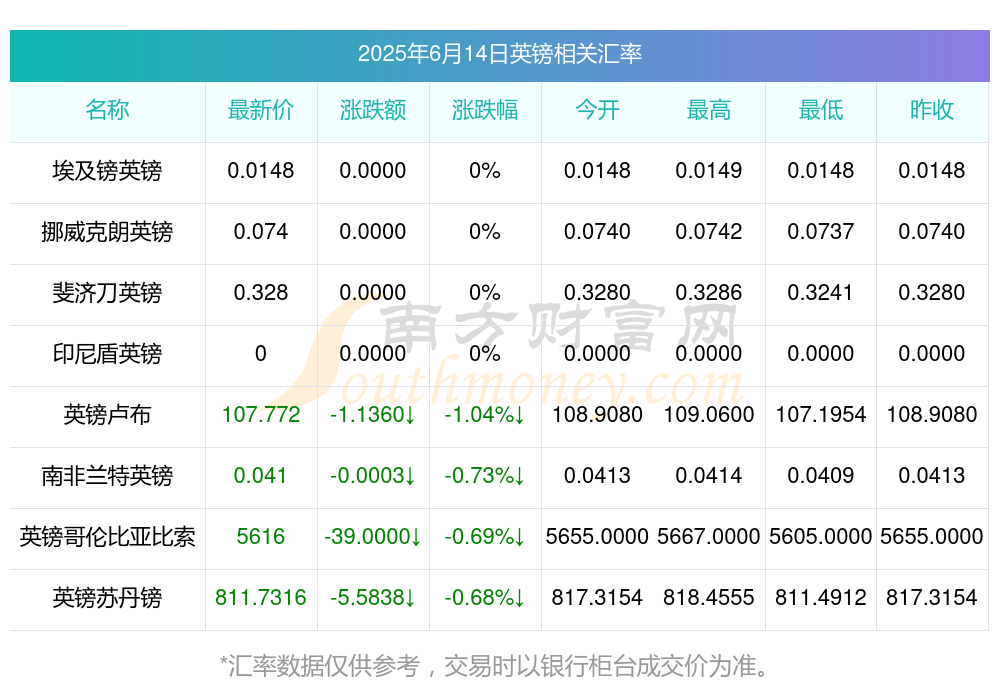Viewport: 1000px width, 698px height.
Task: Select low value 0.3241 for 斐济刀英镑
Action: 821,292
